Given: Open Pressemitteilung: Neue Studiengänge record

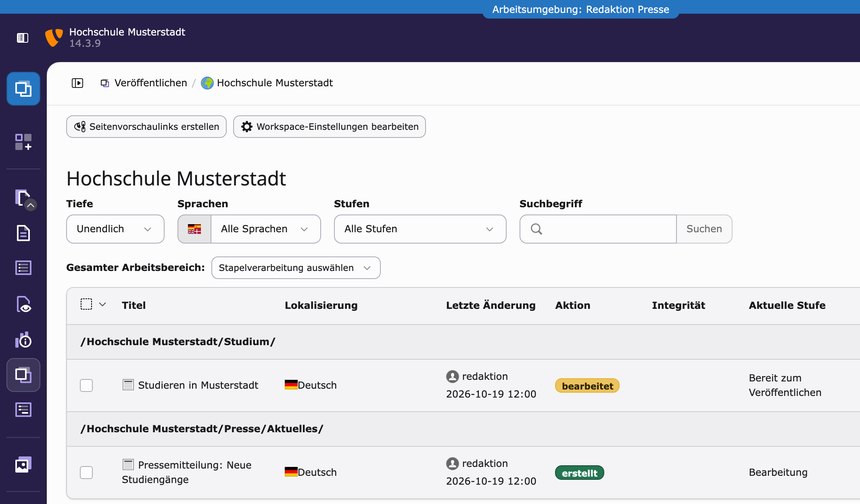Looking at the screenshot, I should pos(186,472).
